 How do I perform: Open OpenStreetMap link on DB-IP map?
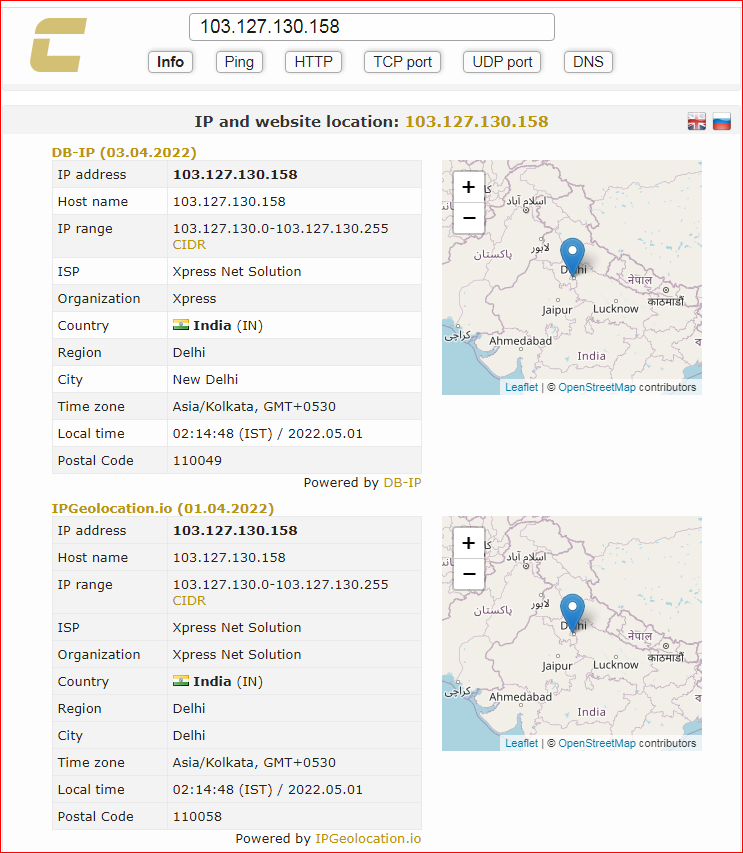click(x=597, y=387)
